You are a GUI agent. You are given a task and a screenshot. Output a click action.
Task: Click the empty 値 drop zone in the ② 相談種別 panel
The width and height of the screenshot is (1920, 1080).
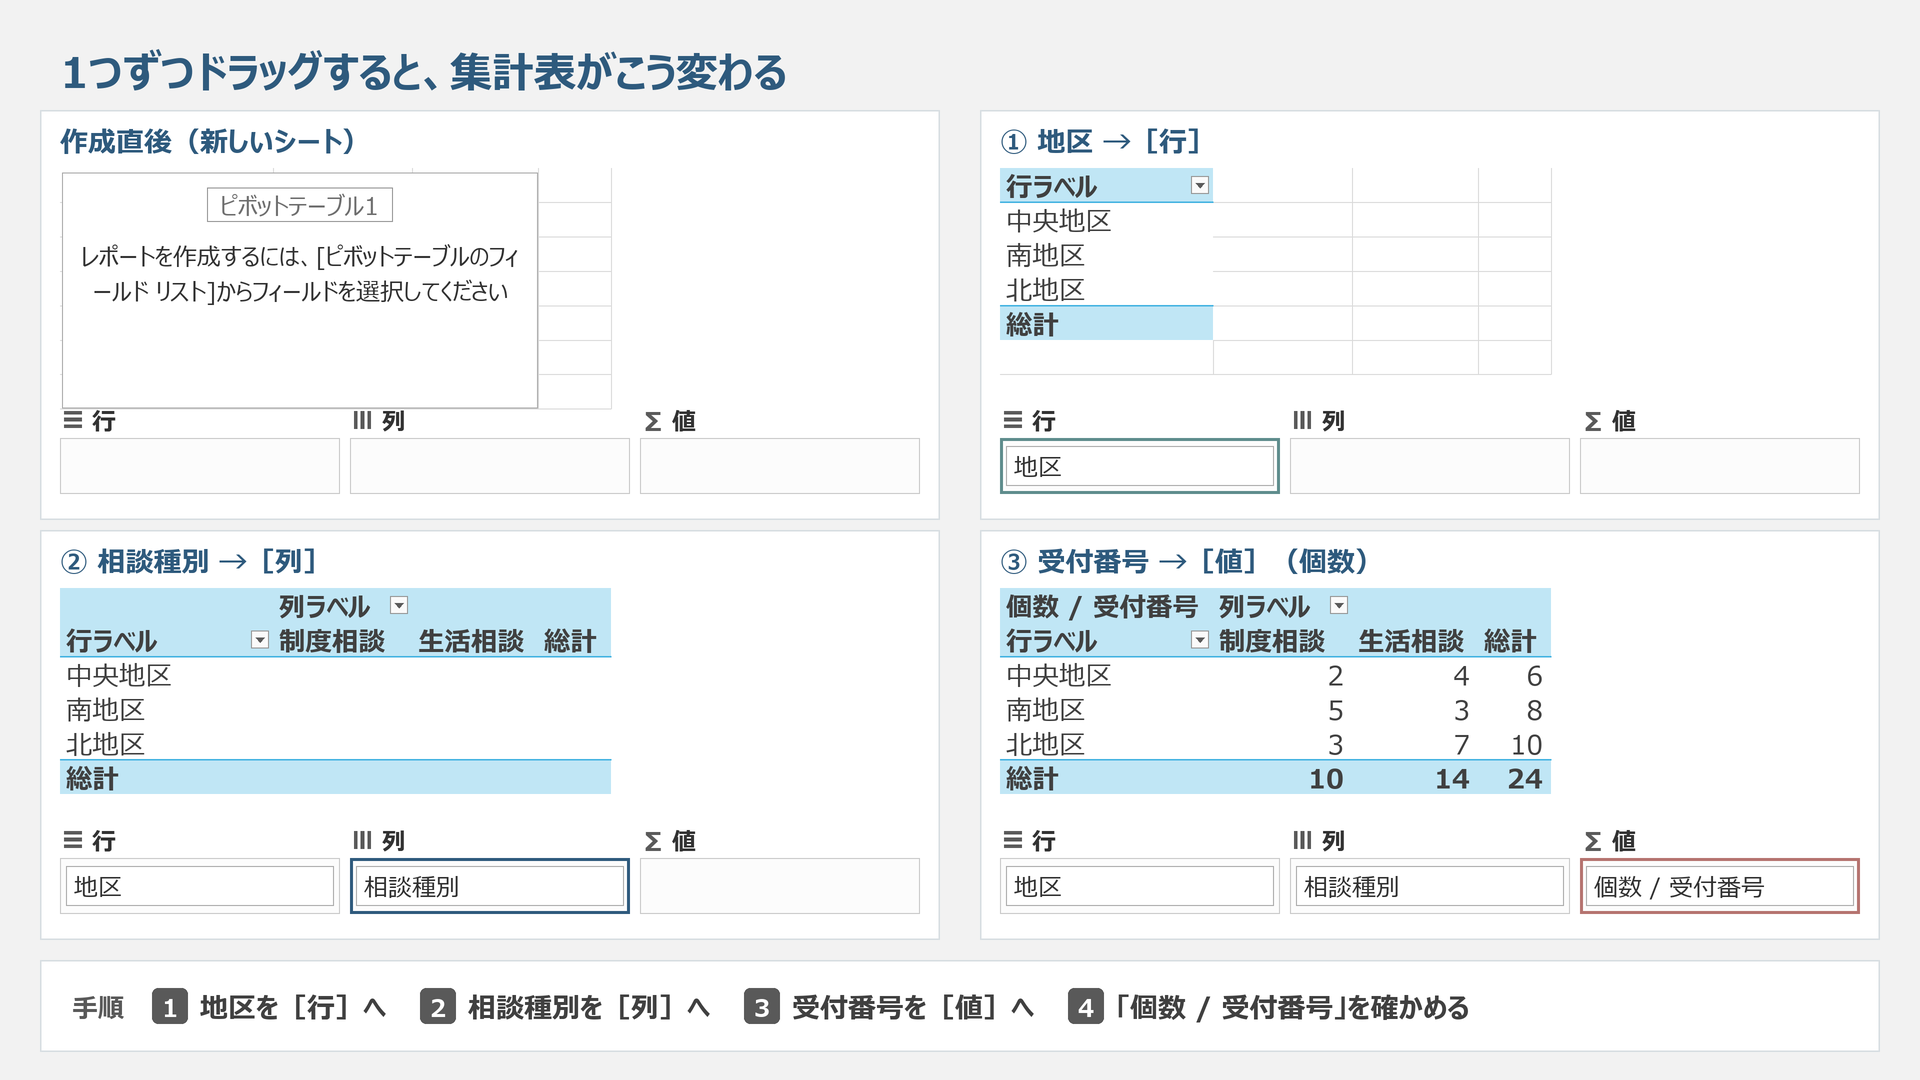point(780,886)
